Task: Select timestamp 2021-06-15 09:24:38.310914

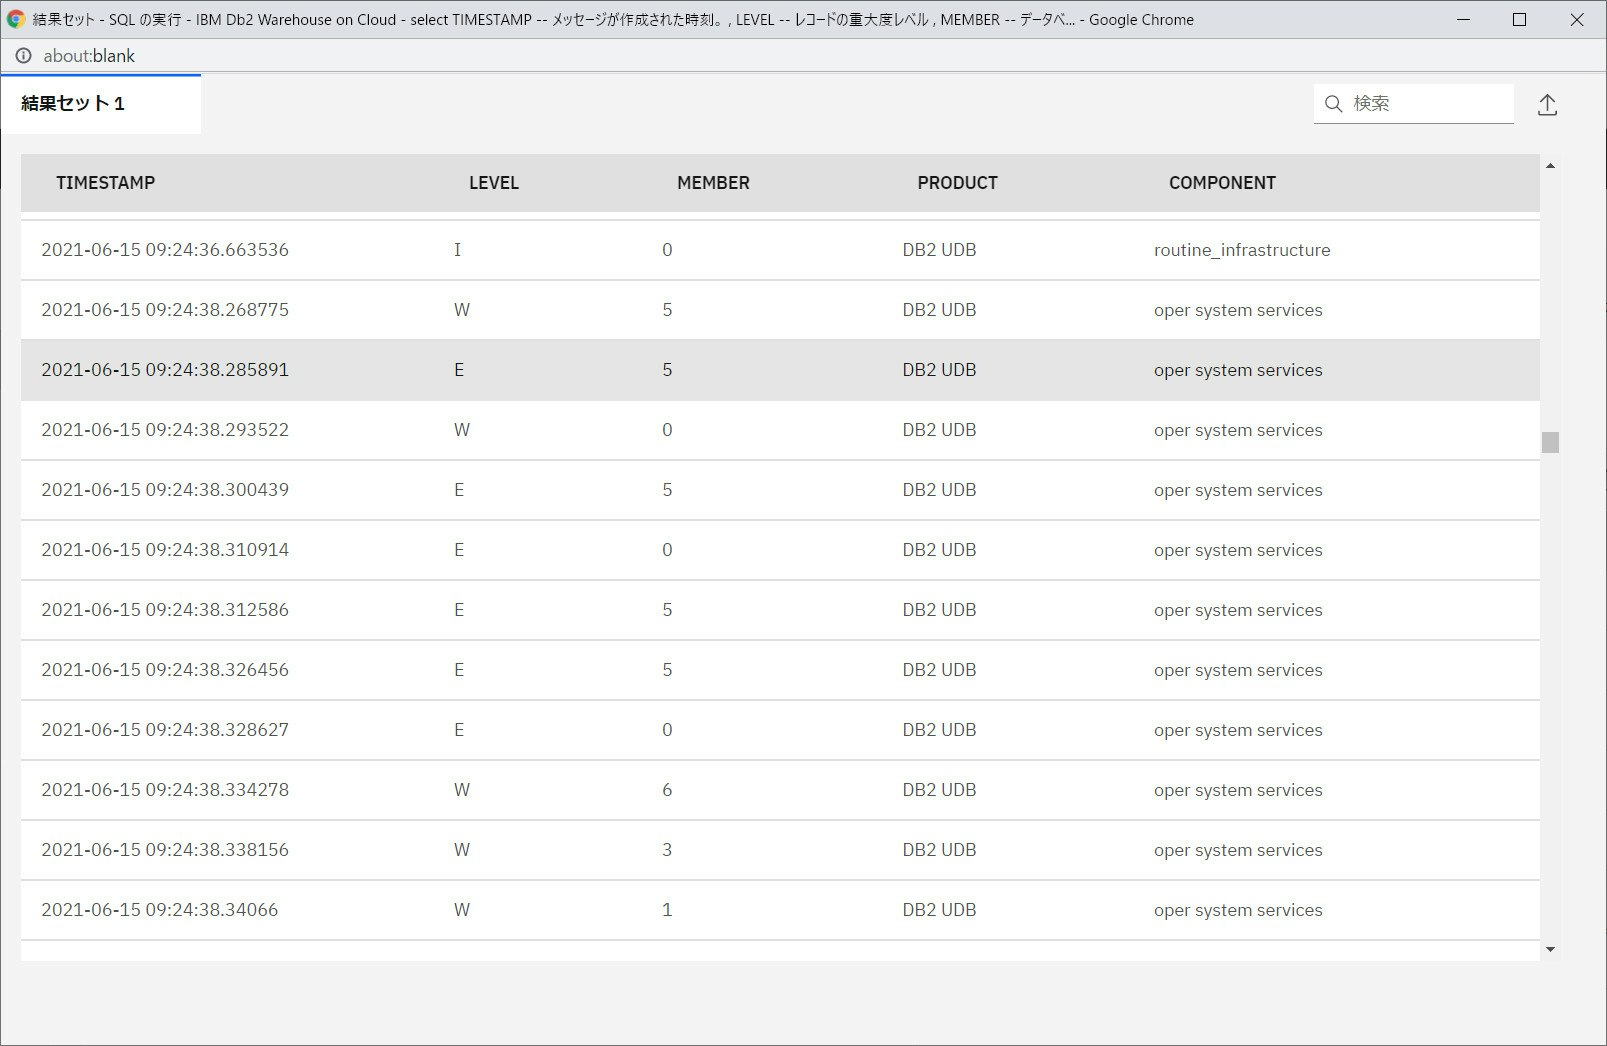Action: (x=165, y=550)
